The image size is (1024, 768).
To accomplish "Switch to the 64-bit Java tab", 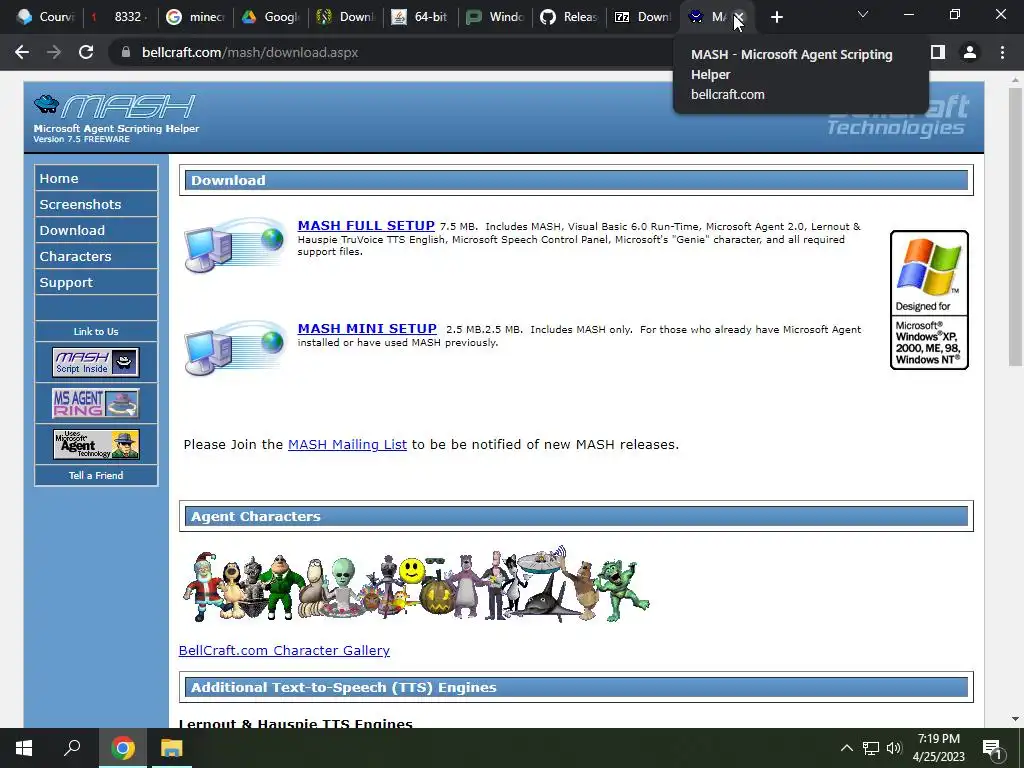I will pyautogui.click(x=421, y=17).
